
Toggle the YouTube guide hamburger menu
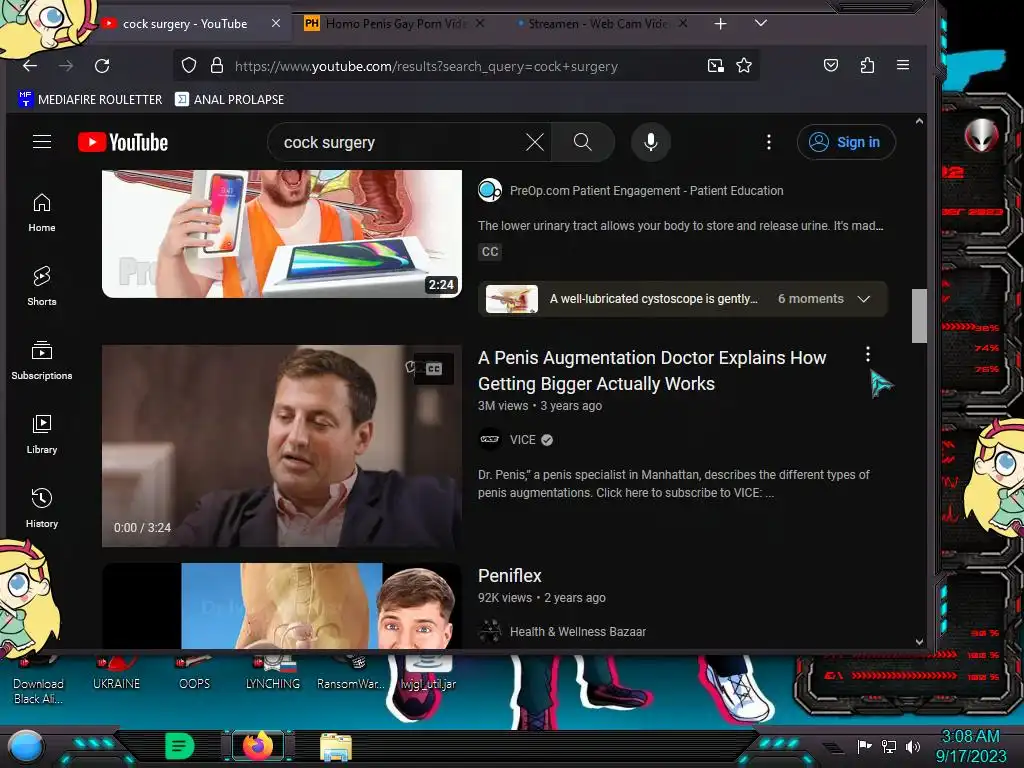click(42, 142)
